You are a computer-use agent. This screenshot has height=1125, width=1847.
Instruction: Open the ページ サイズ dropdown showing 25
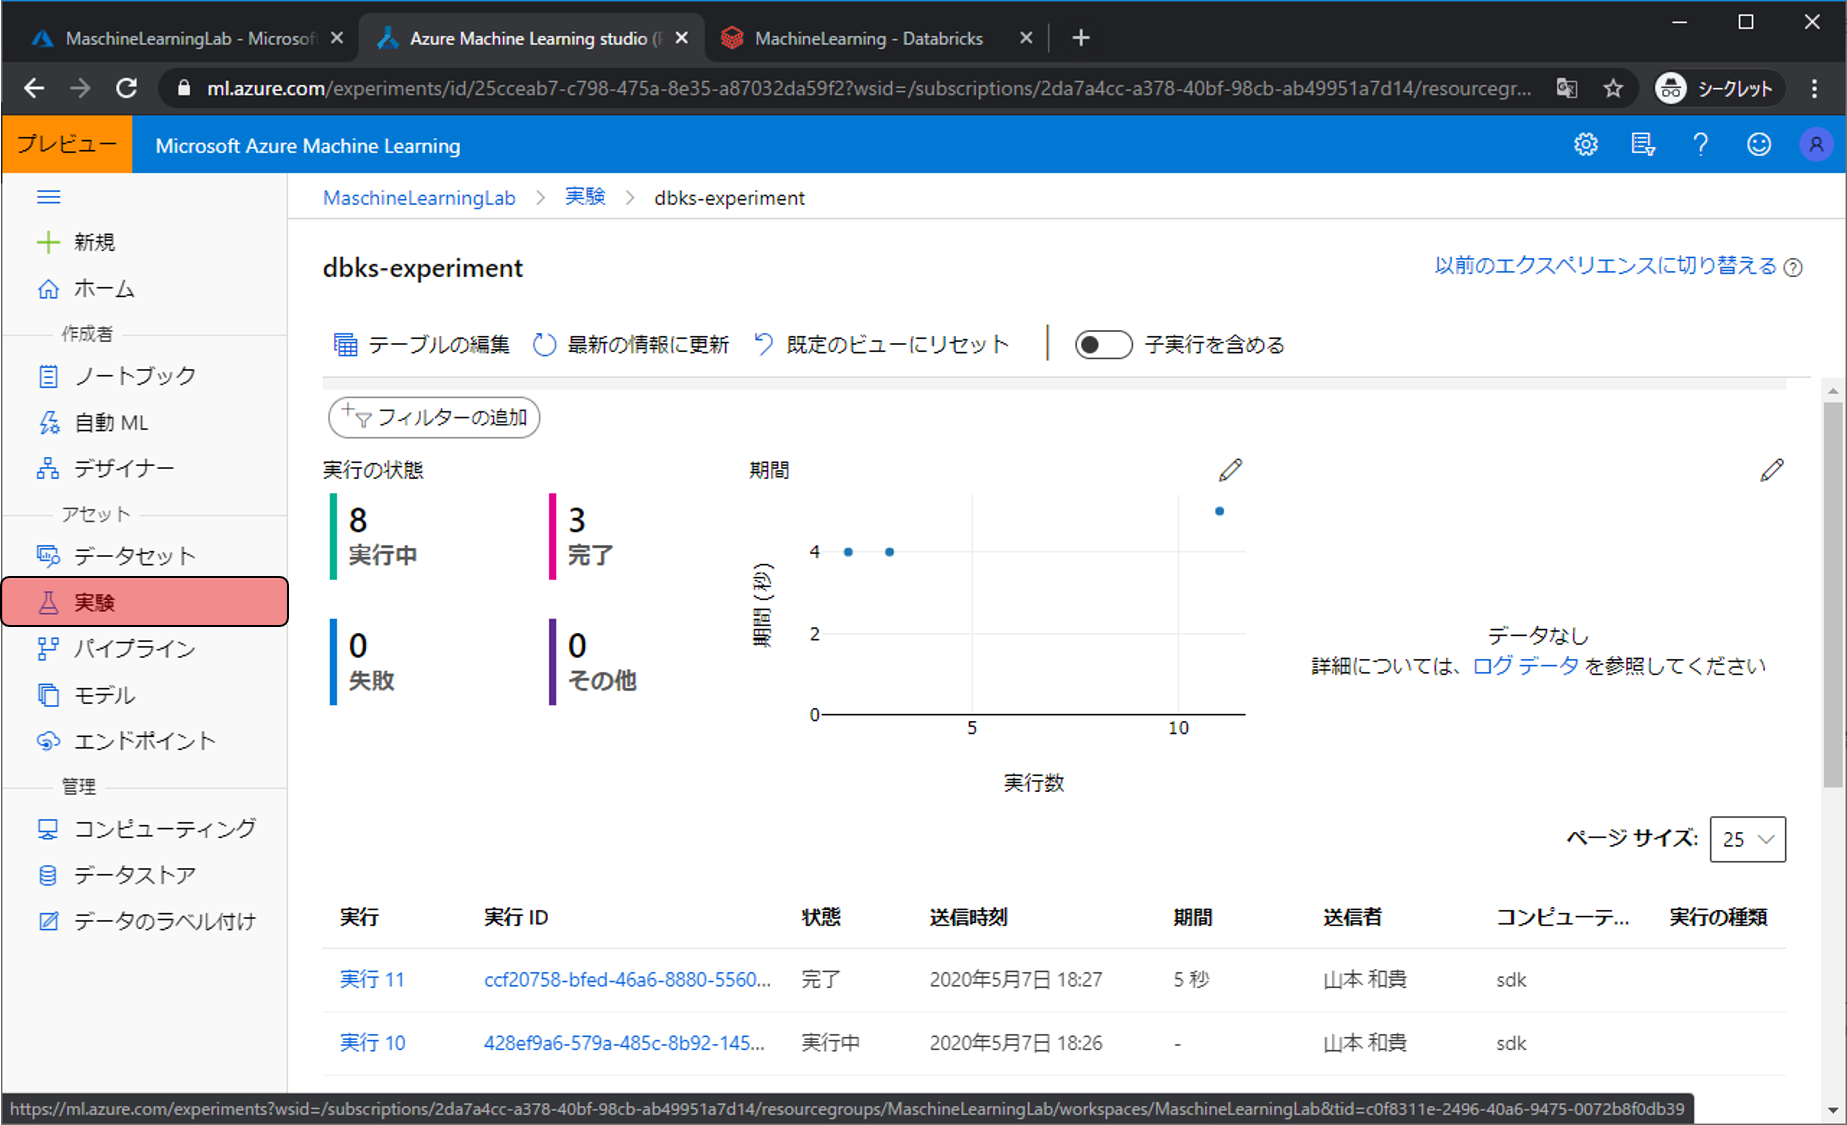pyautogui.click(x=1748, y=839)
